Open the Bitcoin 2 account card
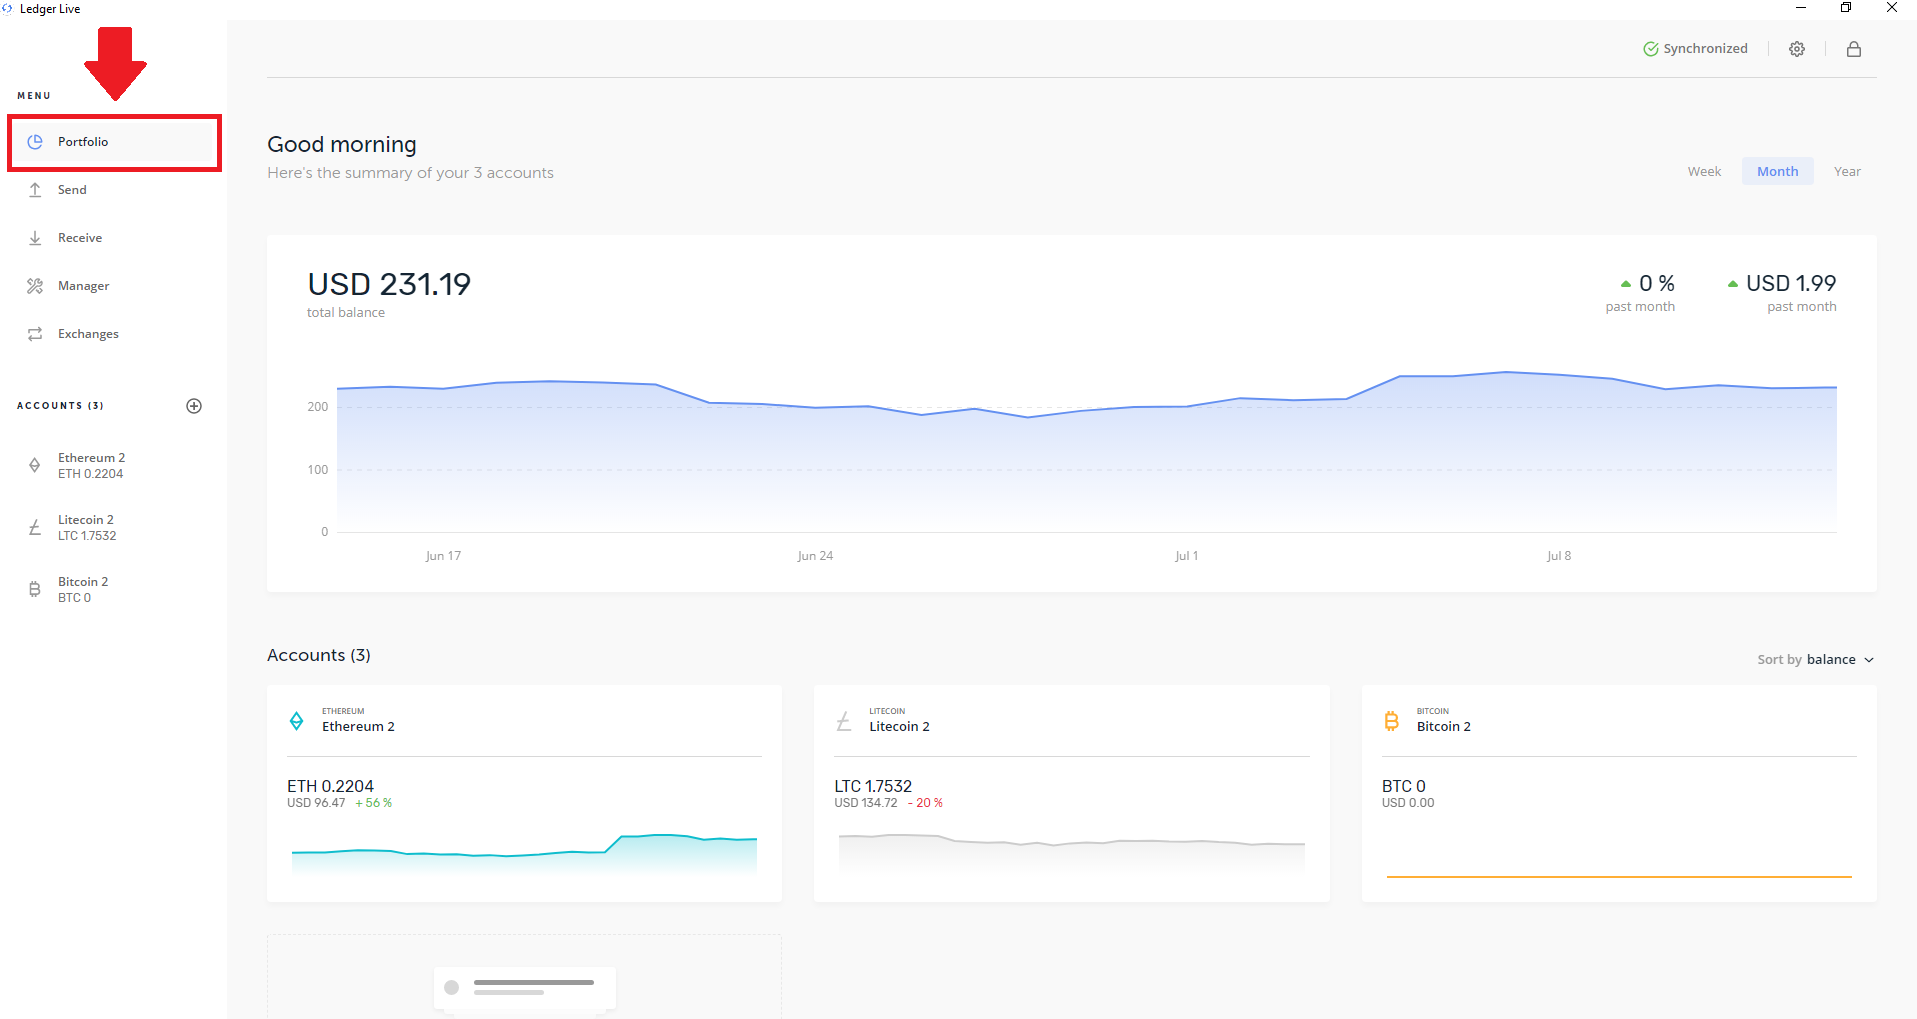The height and width of the screenshot is (1019, 1917). pyautogui.click(x=1619, y=794)
